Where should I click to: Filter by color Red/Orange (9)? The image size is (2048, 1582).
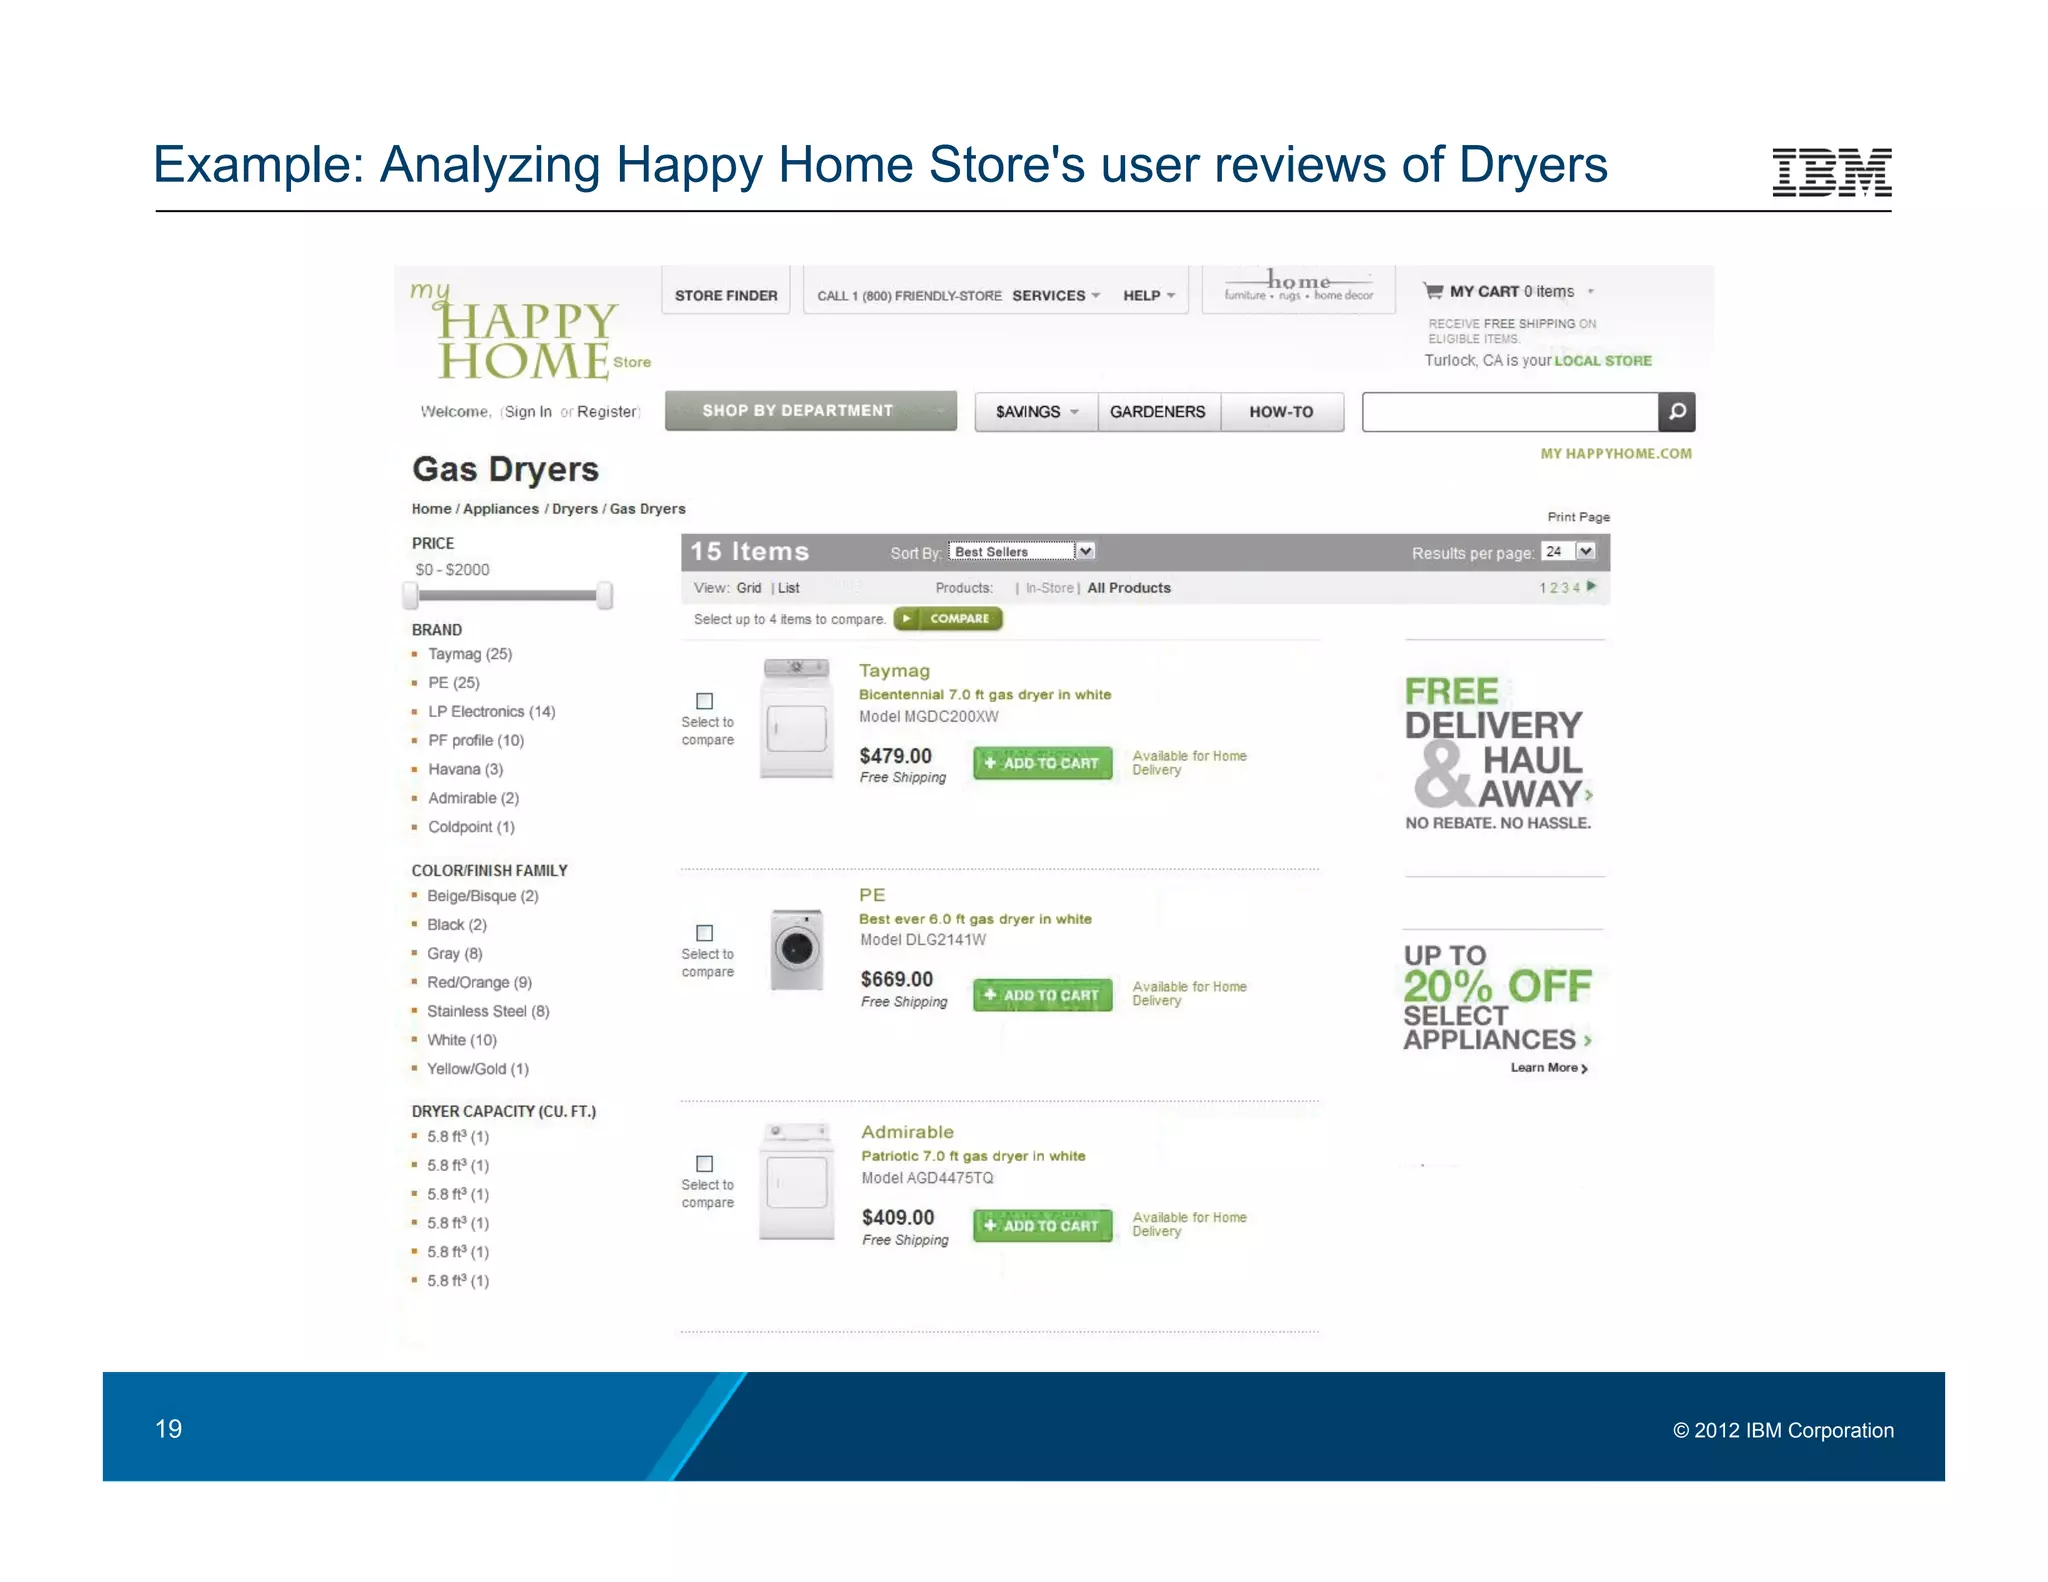click(480, 982)
